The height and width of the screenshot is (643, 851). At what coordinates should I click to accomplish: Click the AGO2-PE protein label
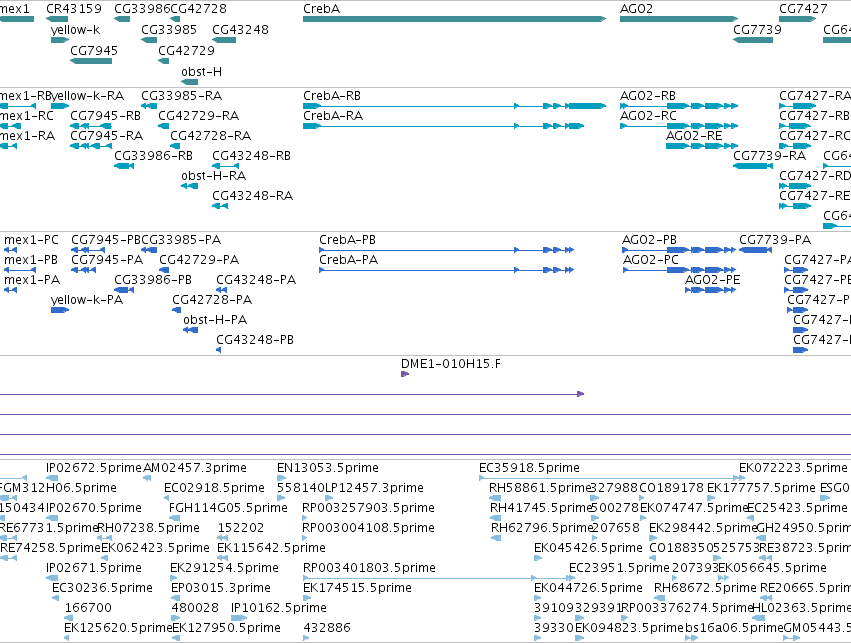click(712, 281)
